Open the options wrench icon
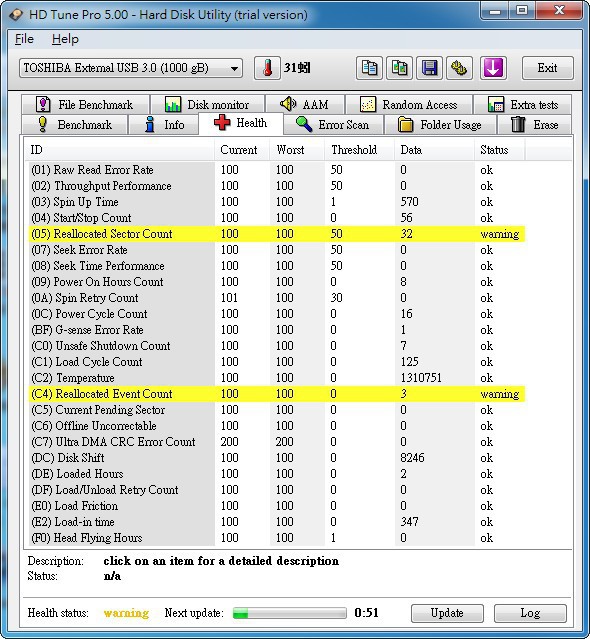The width and height of the screenshot is (590, 639). tap(460, 68)
